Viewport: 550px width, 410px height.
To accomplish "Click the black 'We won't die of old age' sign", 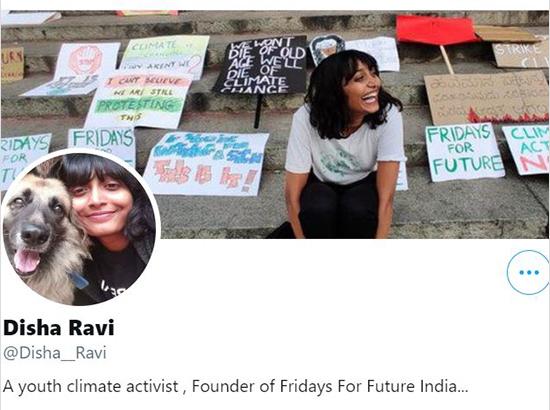I will point(261,66).
